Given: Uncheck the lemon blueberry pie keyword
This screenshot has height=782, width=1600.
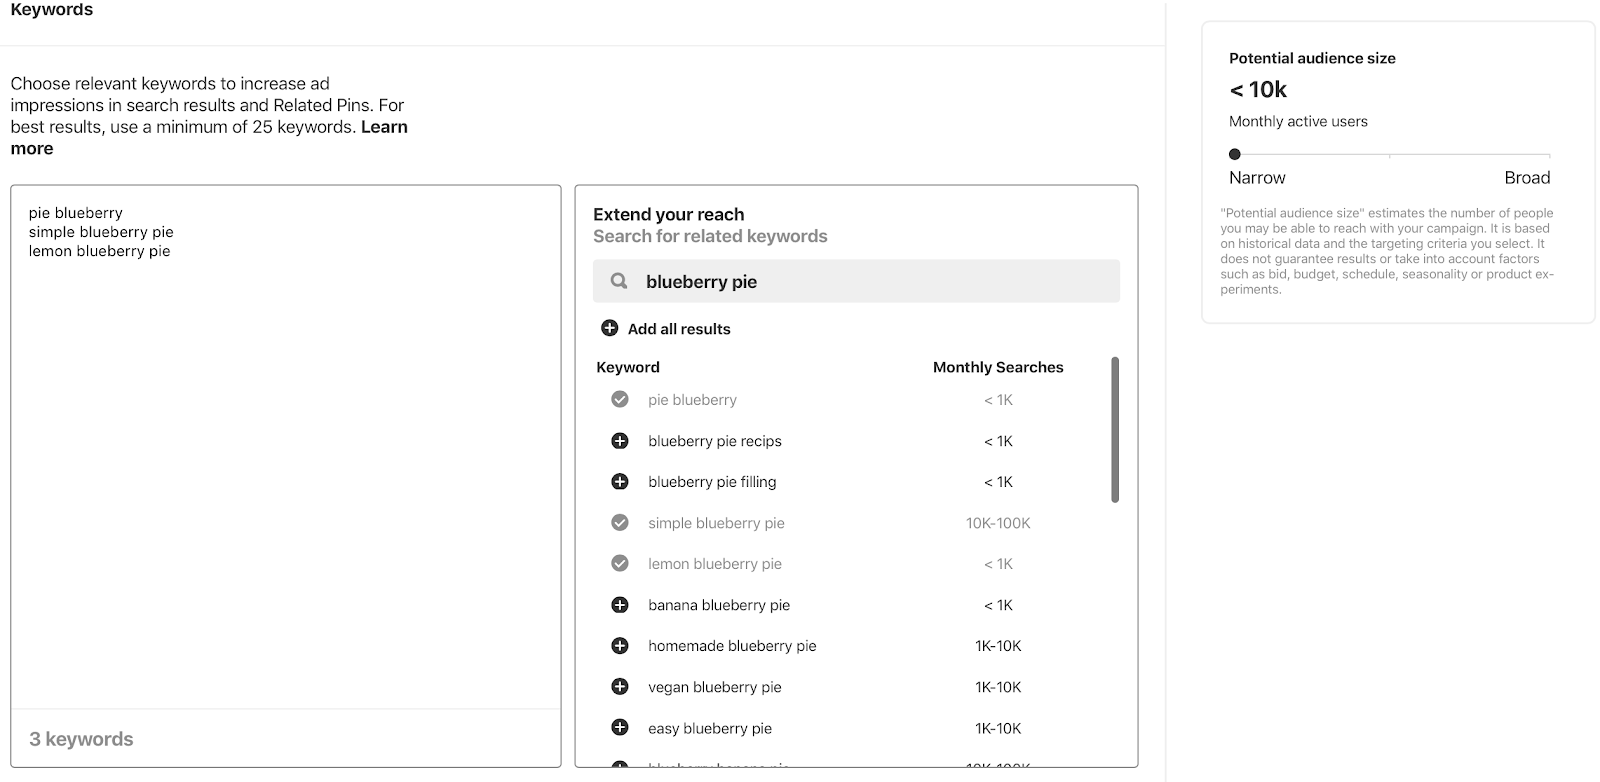Looking at the screenshot, I should pos(620,564).
